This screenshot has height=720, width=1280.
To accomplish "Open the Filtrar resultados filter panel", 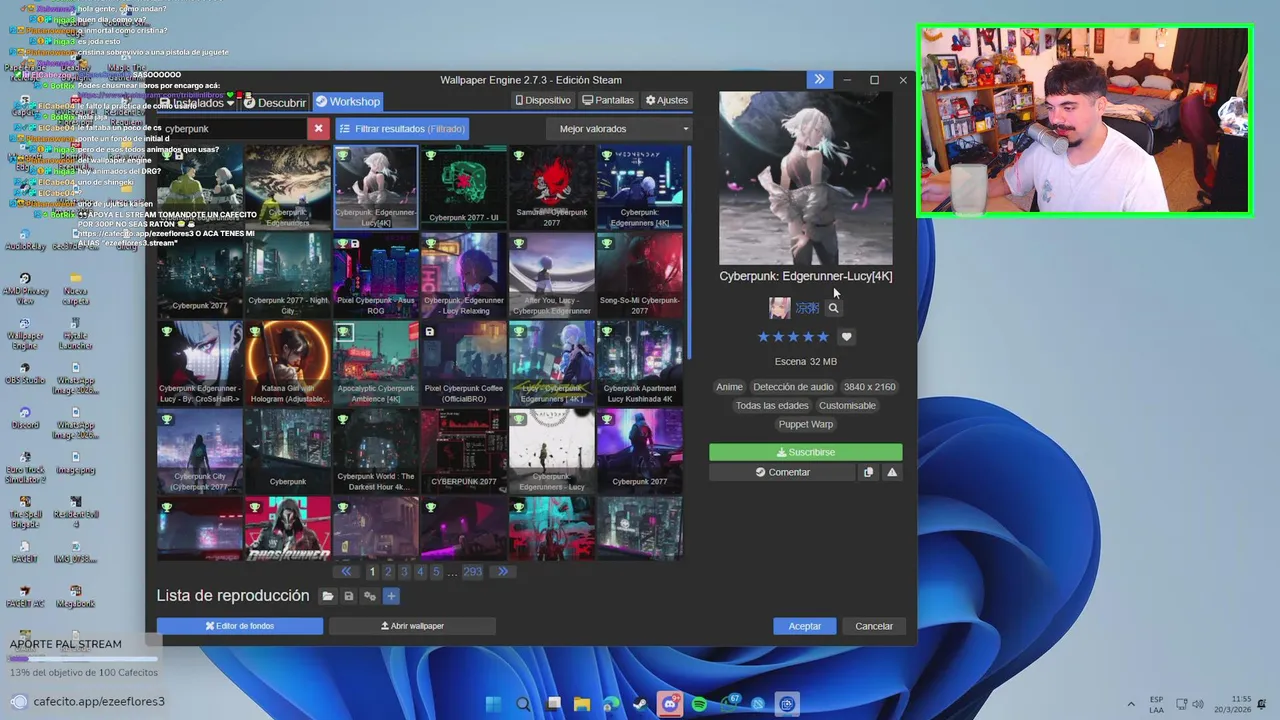I will click(x=402, y=129).
